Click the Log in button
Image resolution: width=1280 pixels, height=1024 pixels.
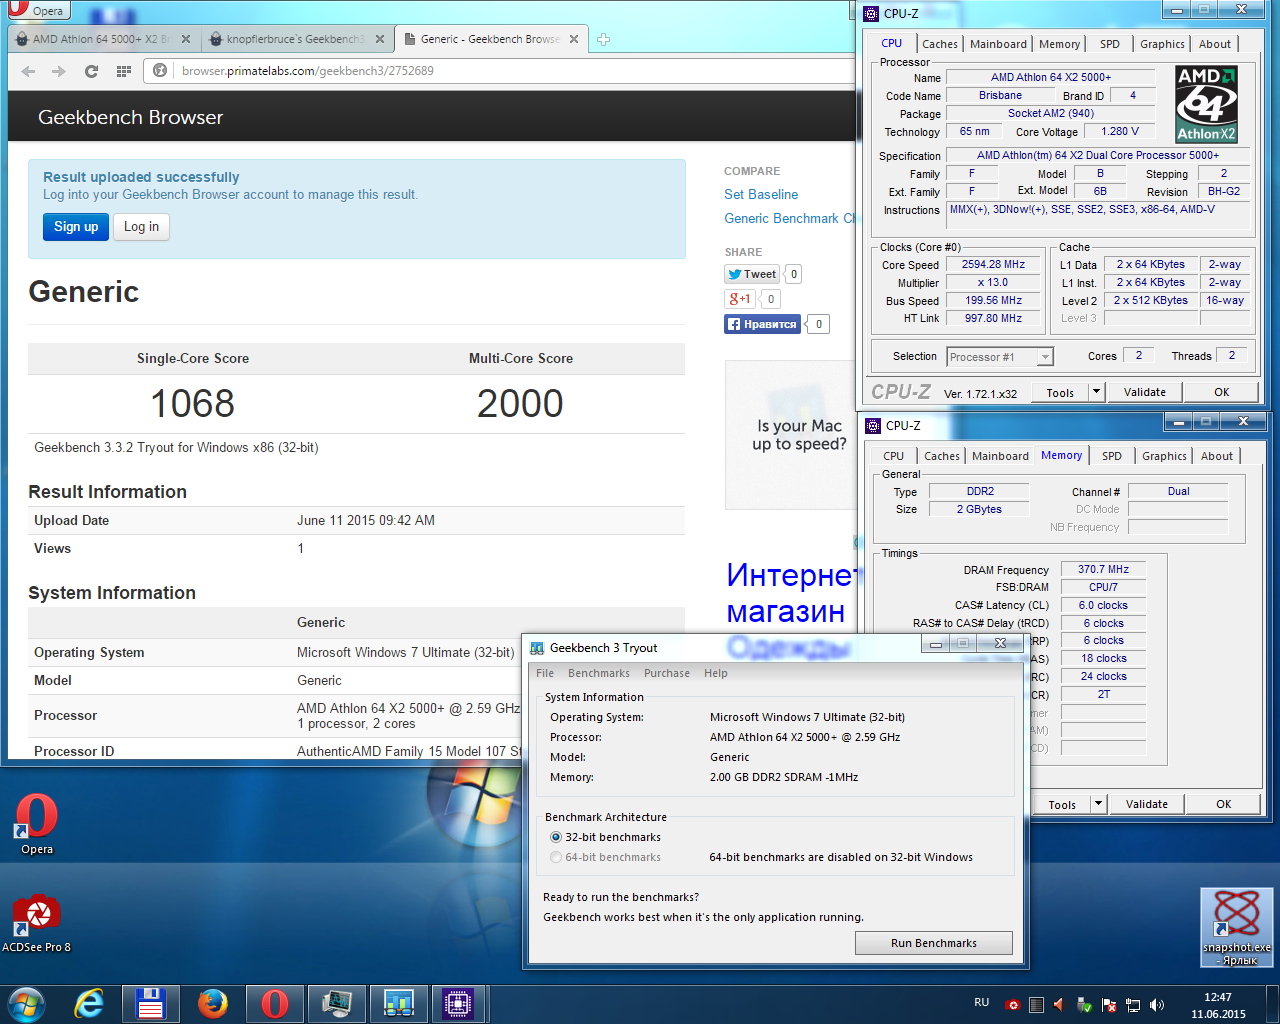tap(141, 227)
